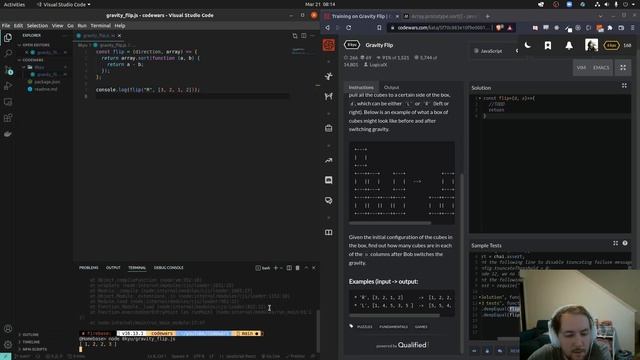Expand the Sample Tests editor fullscreen

pos(616,243)
